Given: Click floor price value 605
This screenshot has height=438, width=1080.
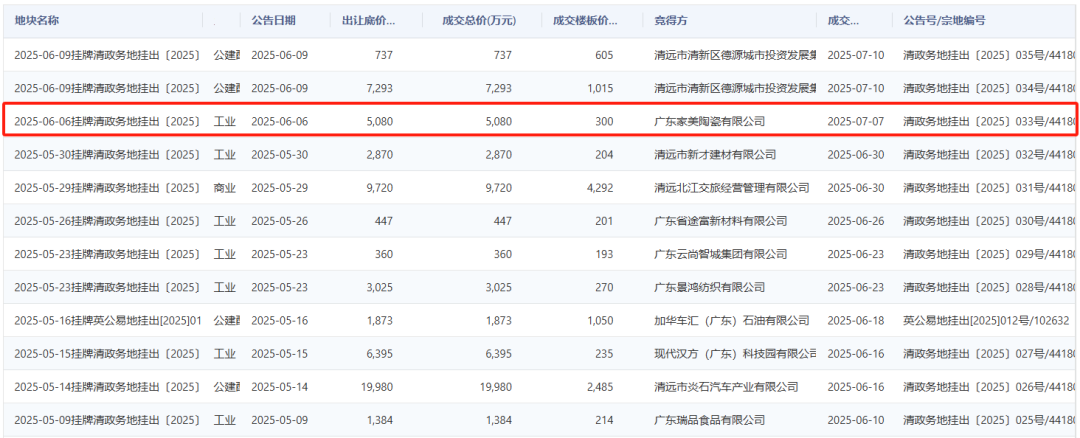Looking at the screenshot, I should [604, 54].
